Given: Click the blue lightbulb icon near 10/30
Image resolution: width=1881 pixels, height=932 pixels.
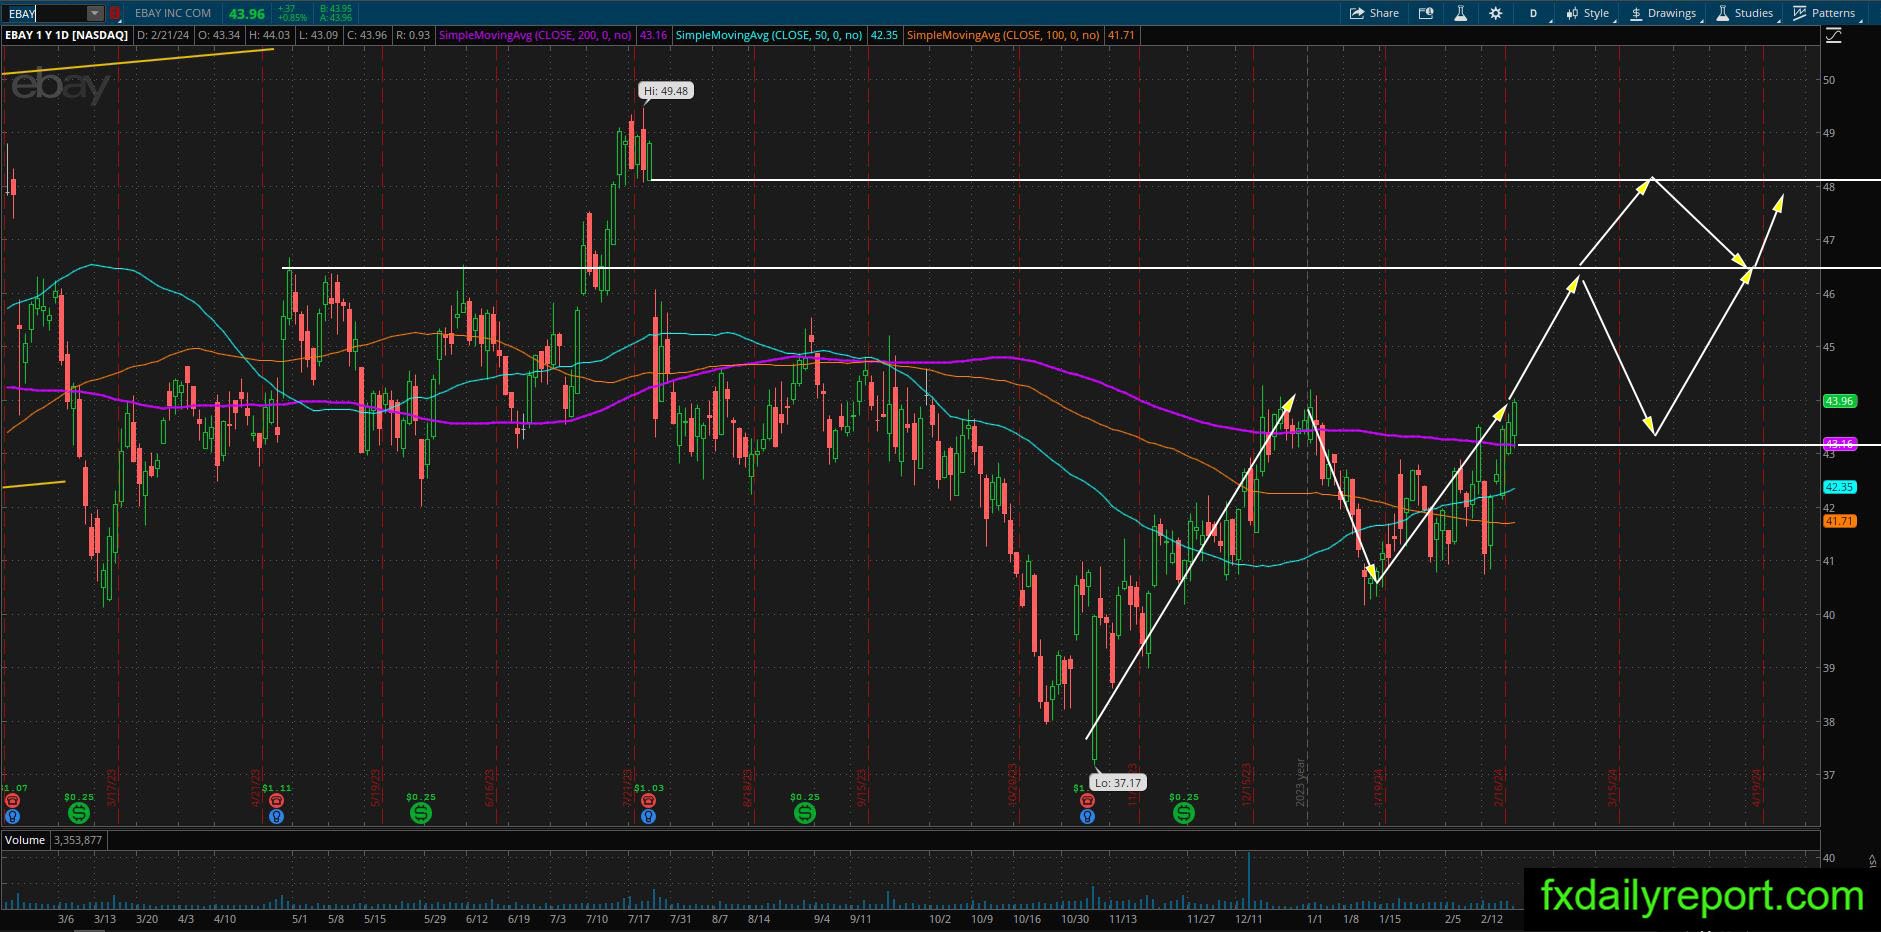Looking at the screenshot, I should tap(1087, 816).
